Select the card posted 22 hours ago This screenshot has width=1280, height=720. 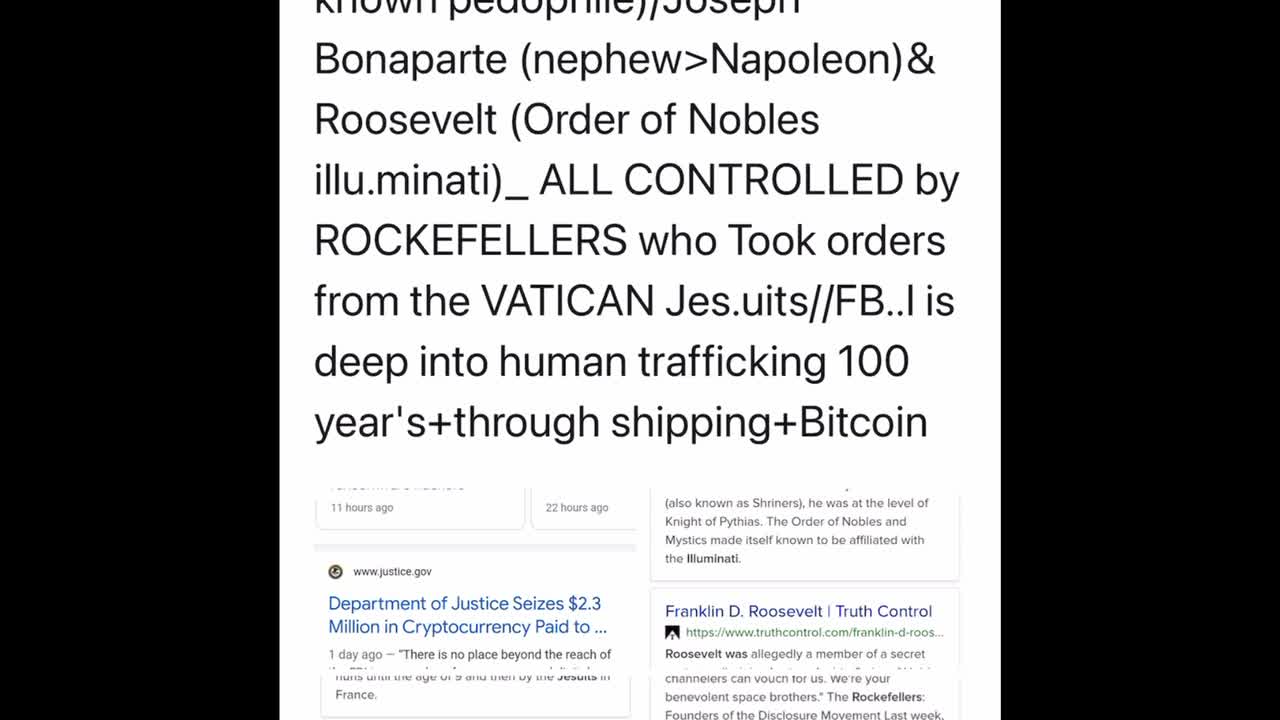point(583,508)
